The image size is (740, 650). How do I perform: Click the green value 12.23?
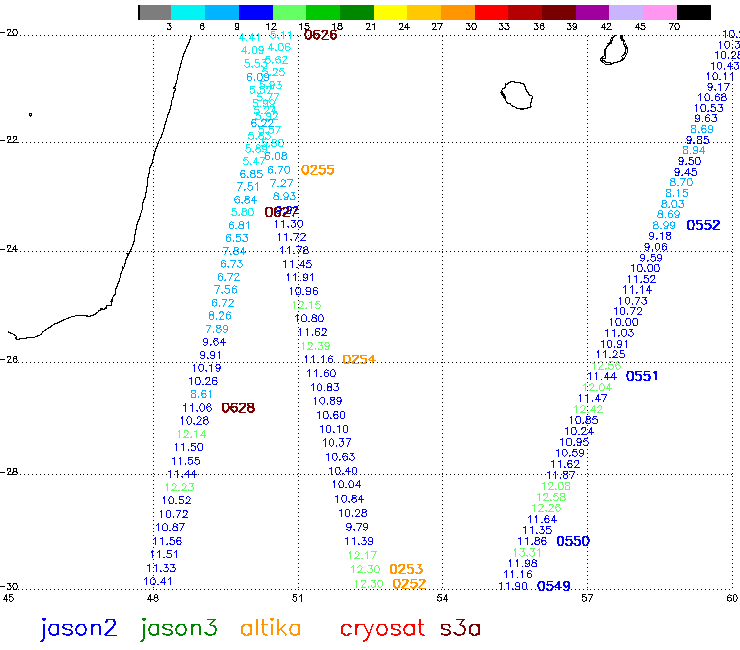[180, 488]
